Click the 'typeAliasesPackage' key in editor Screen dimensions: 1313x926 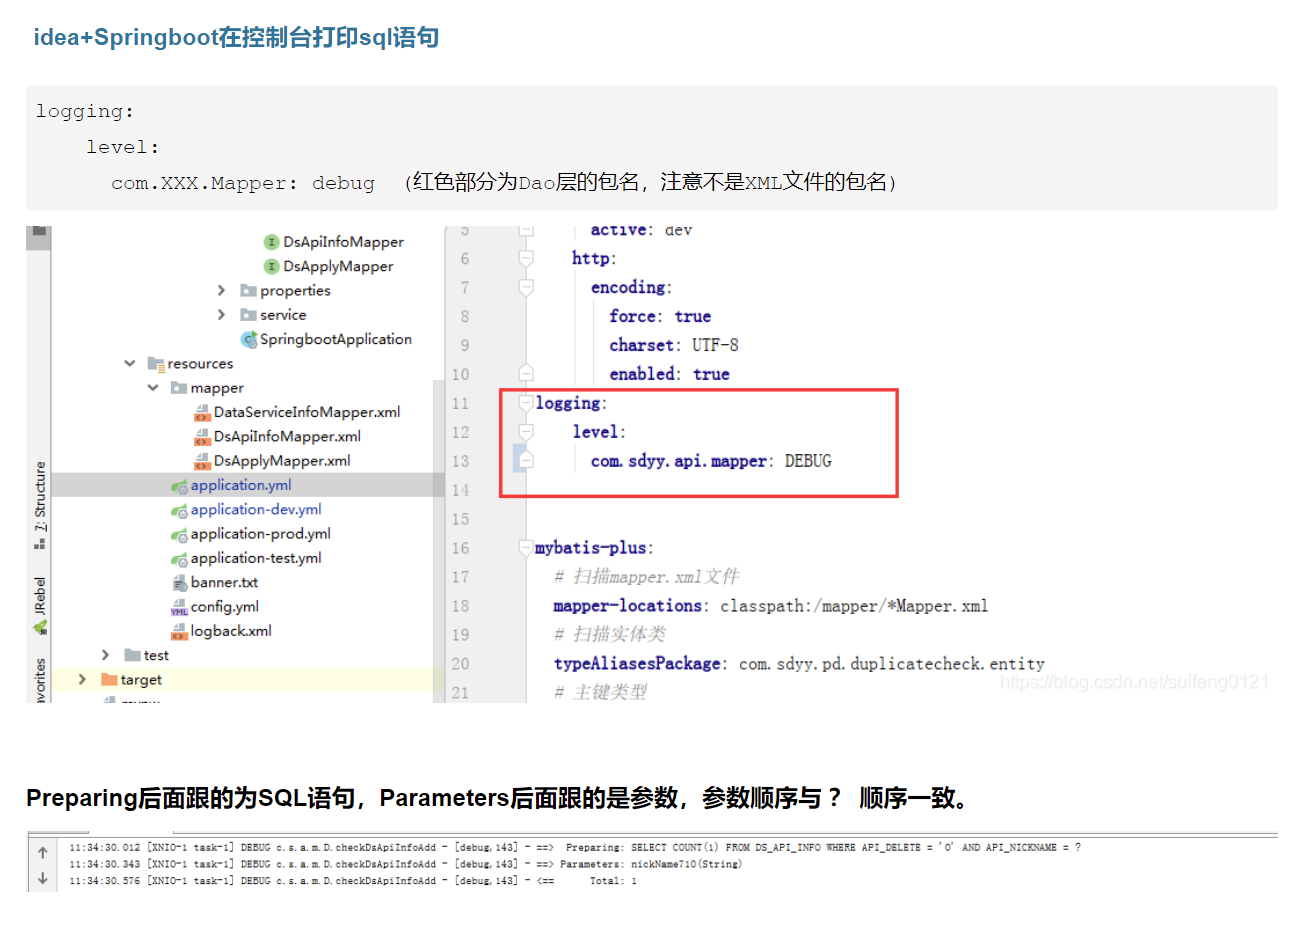tap(637, 663)
